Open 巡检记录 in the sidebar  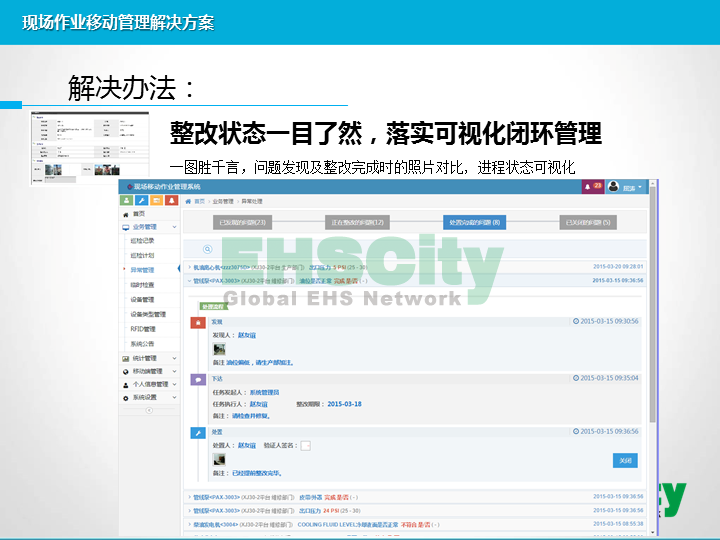pos(142,241)
